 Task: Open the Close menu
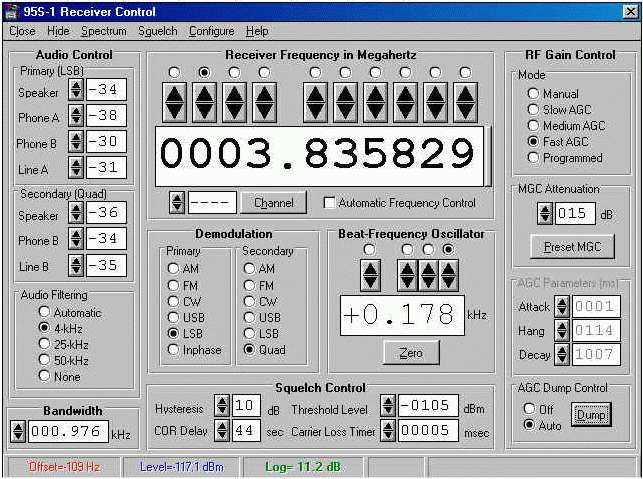pos(22,31)
